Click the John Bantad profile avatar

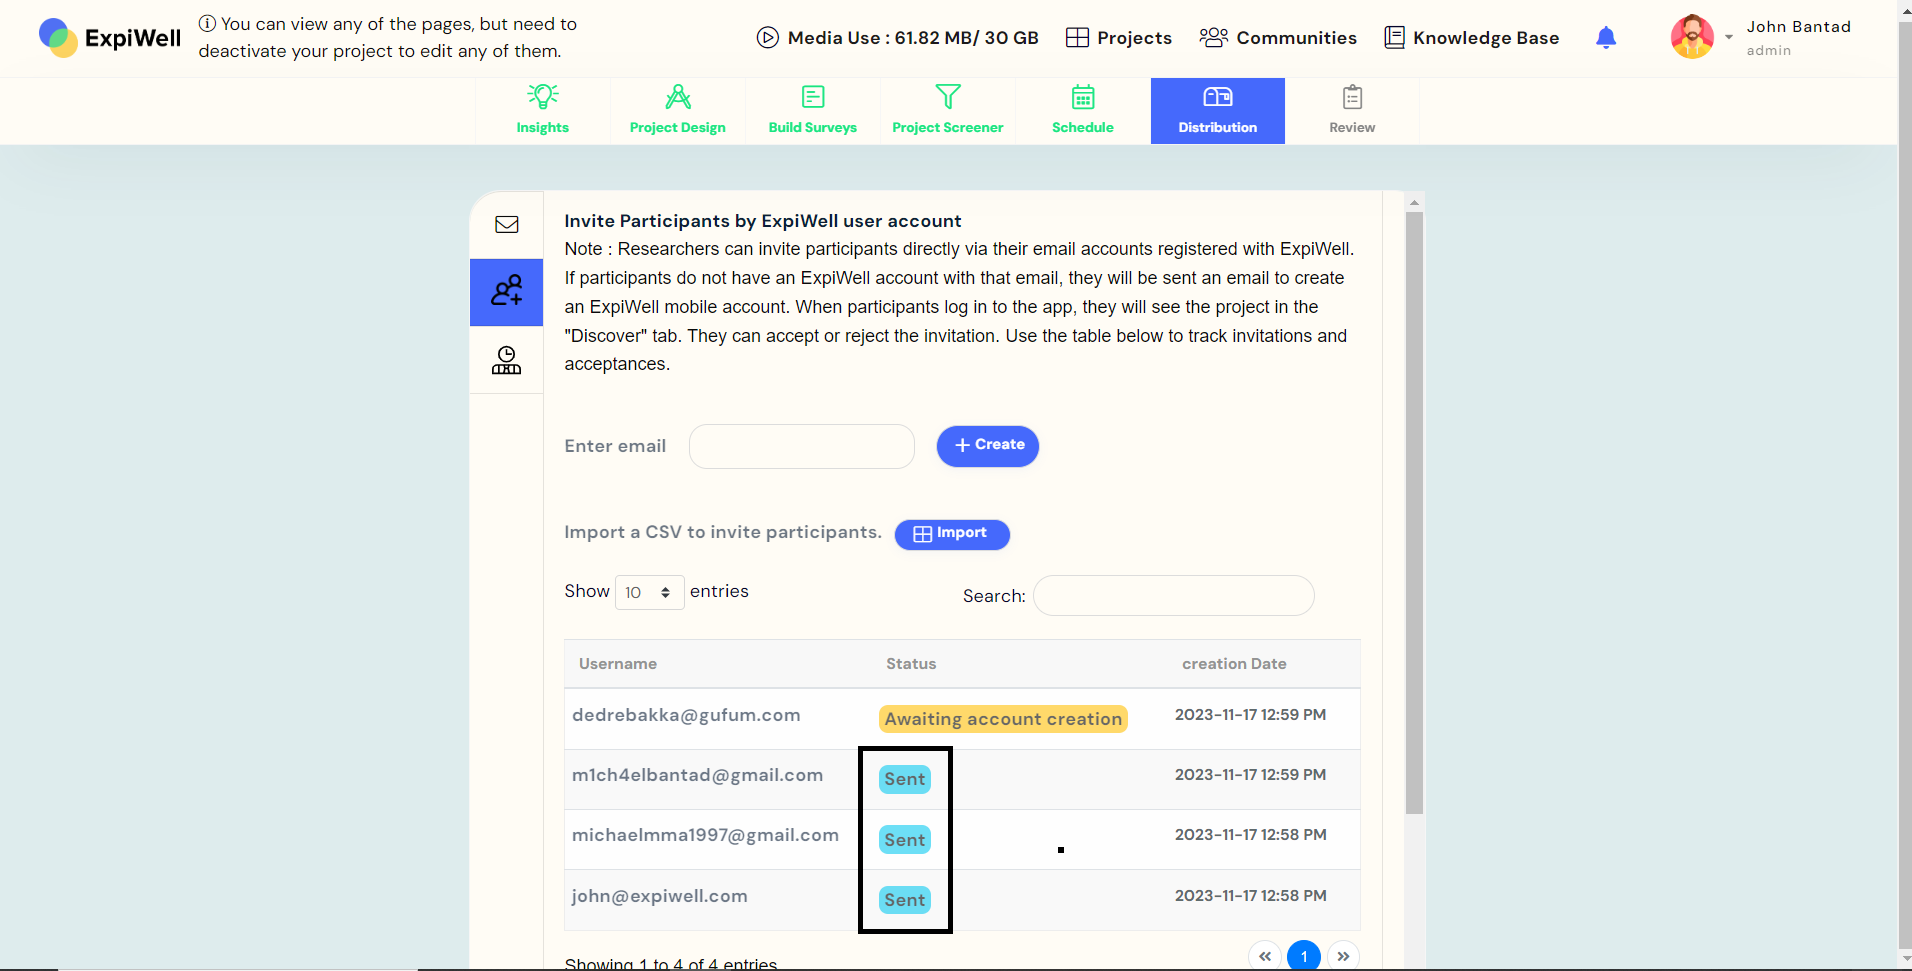pos(1692,37)
